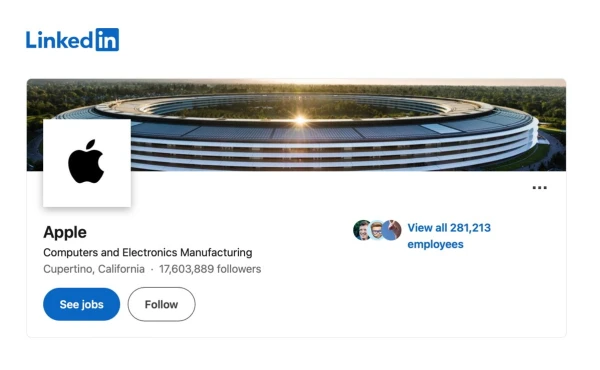Click the blue See jobs button
Image resolution: width=600 pixels, height=370 pixels.
(x=82, y=304)
